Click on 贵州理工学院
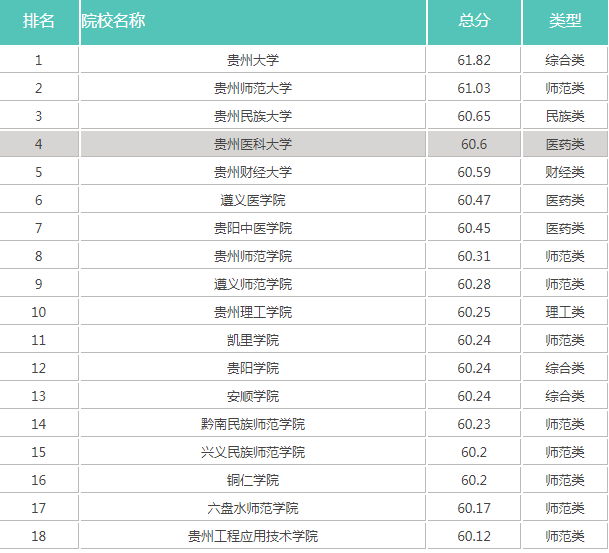This screenshot has height=553, width=609. (x=253, y=312)
